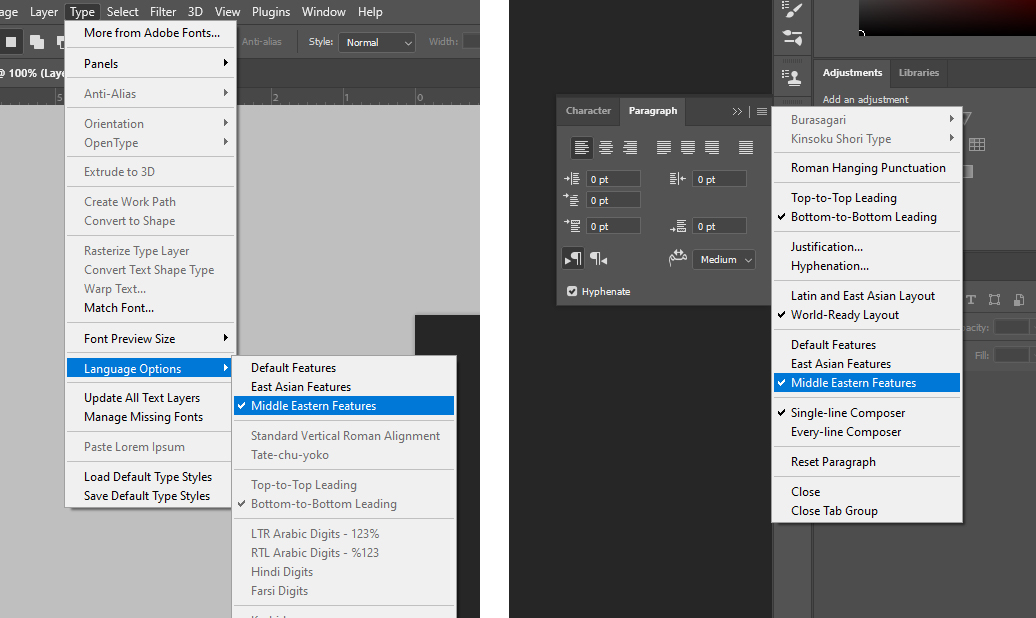
Task: Open the Filter menu
Action: point(163,12)
